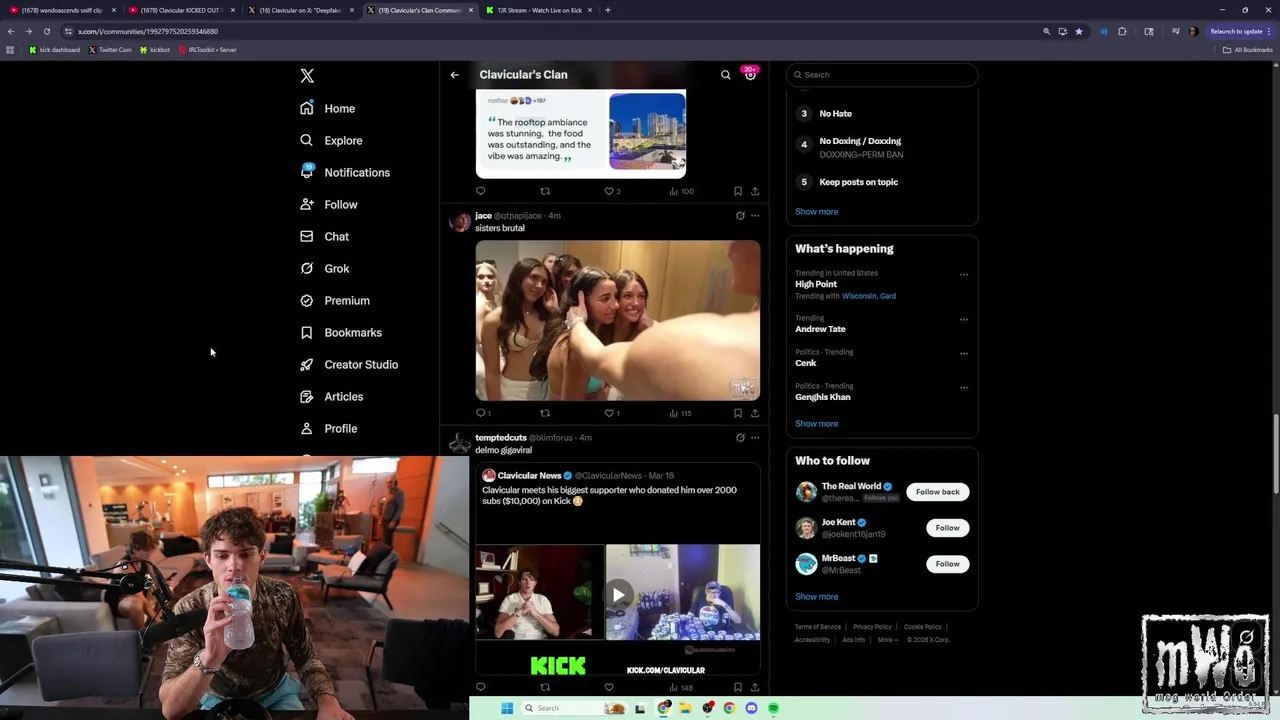Image resolution: width=1280 pixels, height=720 pixels.
Task: Open Andrew Tate trending topic
Action: 820,329
